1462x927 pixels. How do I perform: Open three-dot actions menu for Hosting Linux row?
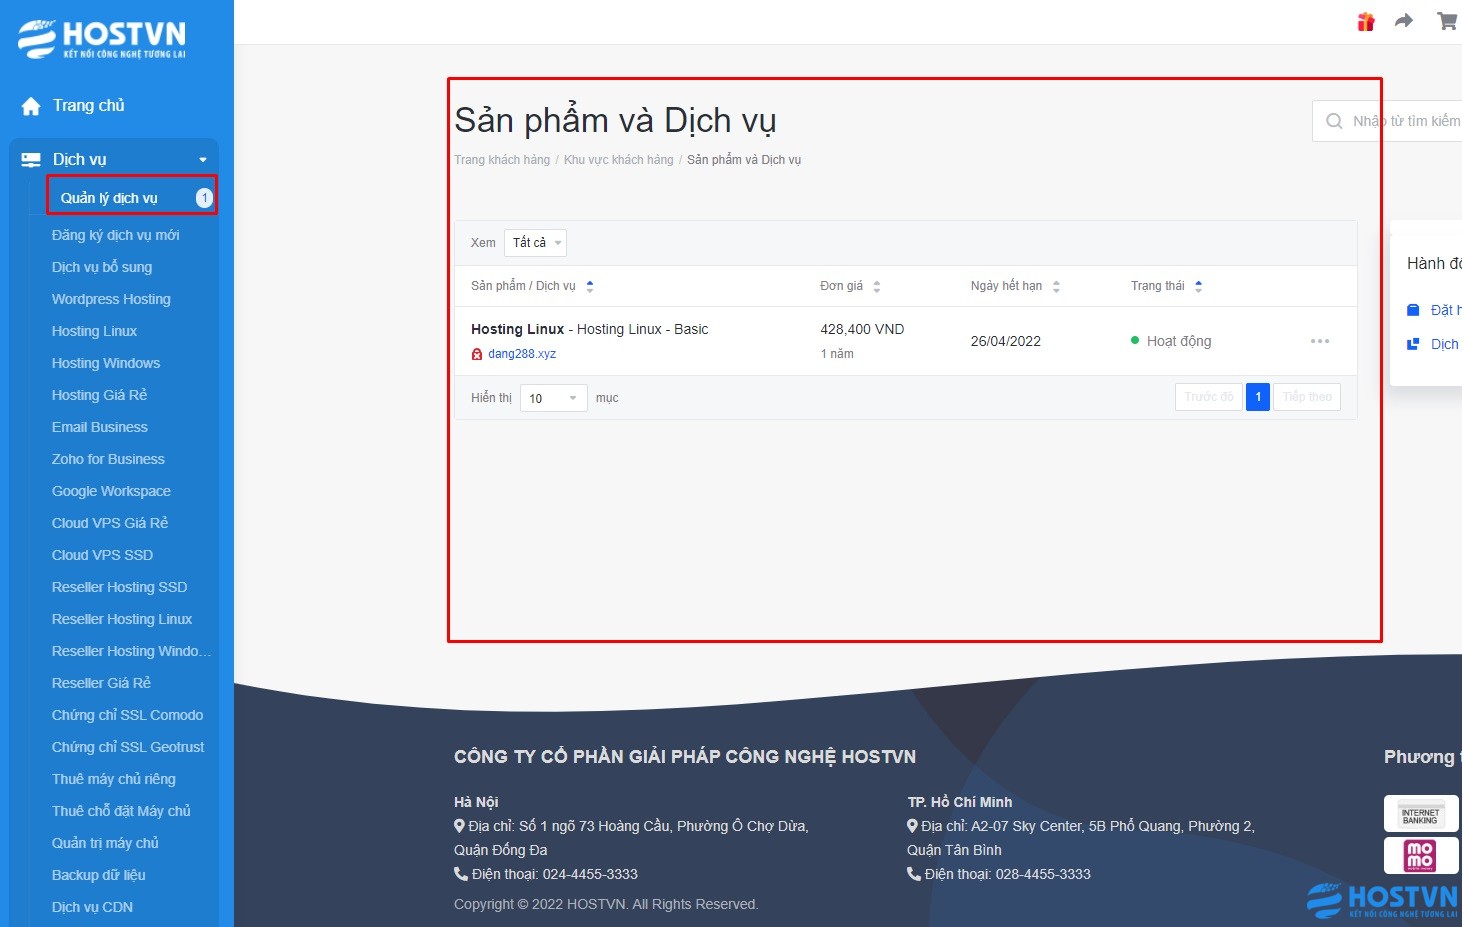[1320, 341]
